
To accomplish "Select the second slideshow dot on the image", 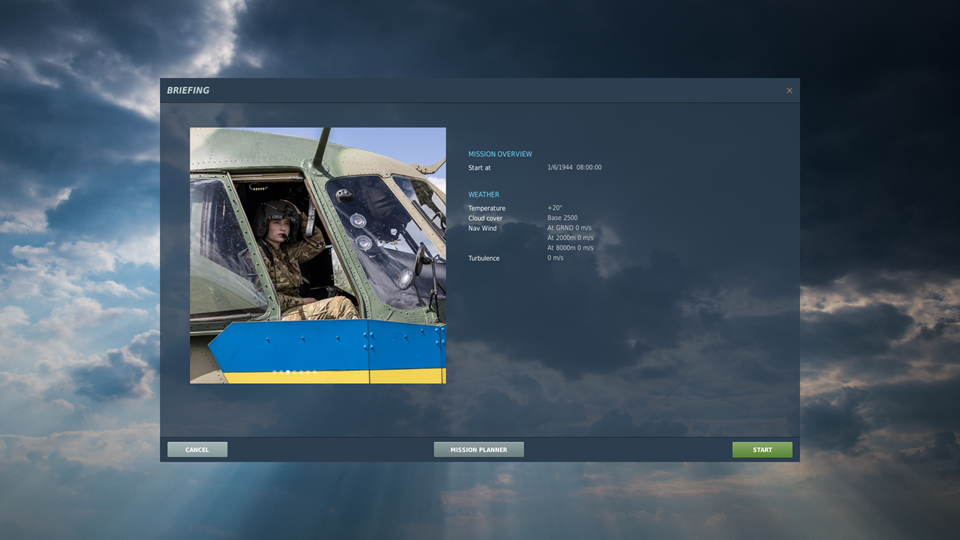I will [x=281, y=372].
